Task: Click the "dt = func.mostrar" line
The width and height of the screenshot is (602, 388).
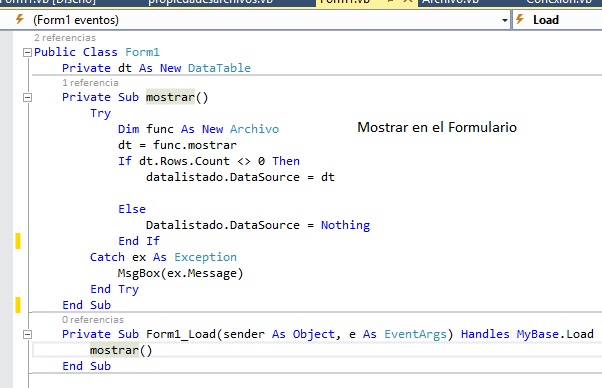Action: (x=177, y=145)
